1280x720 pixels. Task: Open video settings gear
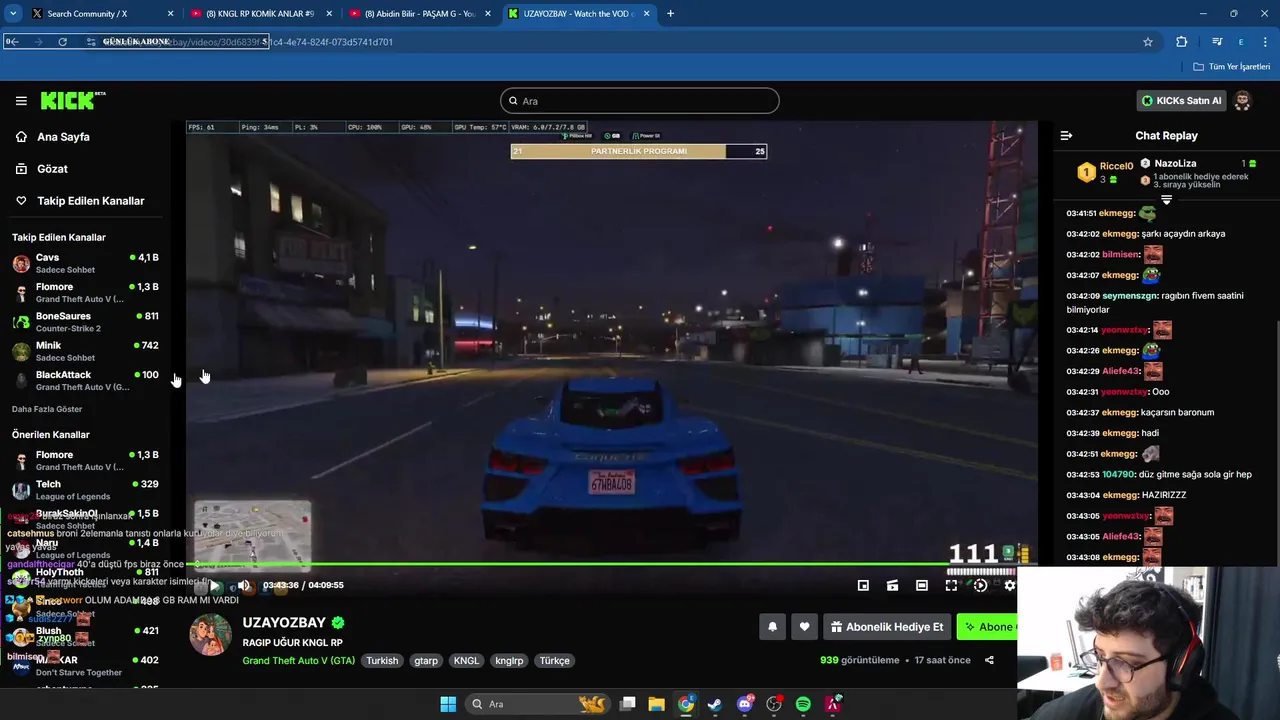[1009, 586]
